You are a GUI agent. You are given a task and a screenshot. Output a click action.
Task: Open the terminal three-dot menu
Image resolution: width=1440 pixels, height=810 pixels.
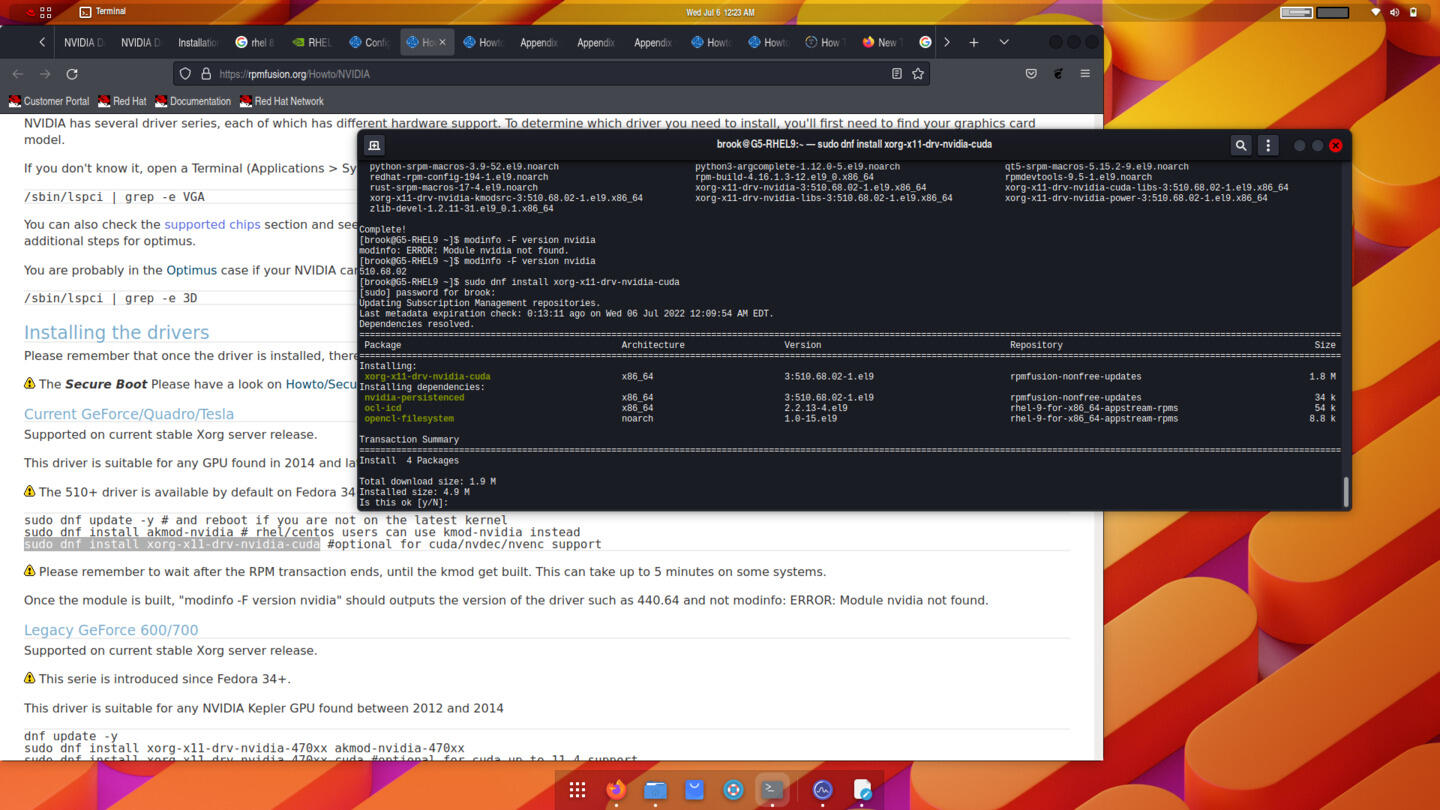pos(1268,145)
